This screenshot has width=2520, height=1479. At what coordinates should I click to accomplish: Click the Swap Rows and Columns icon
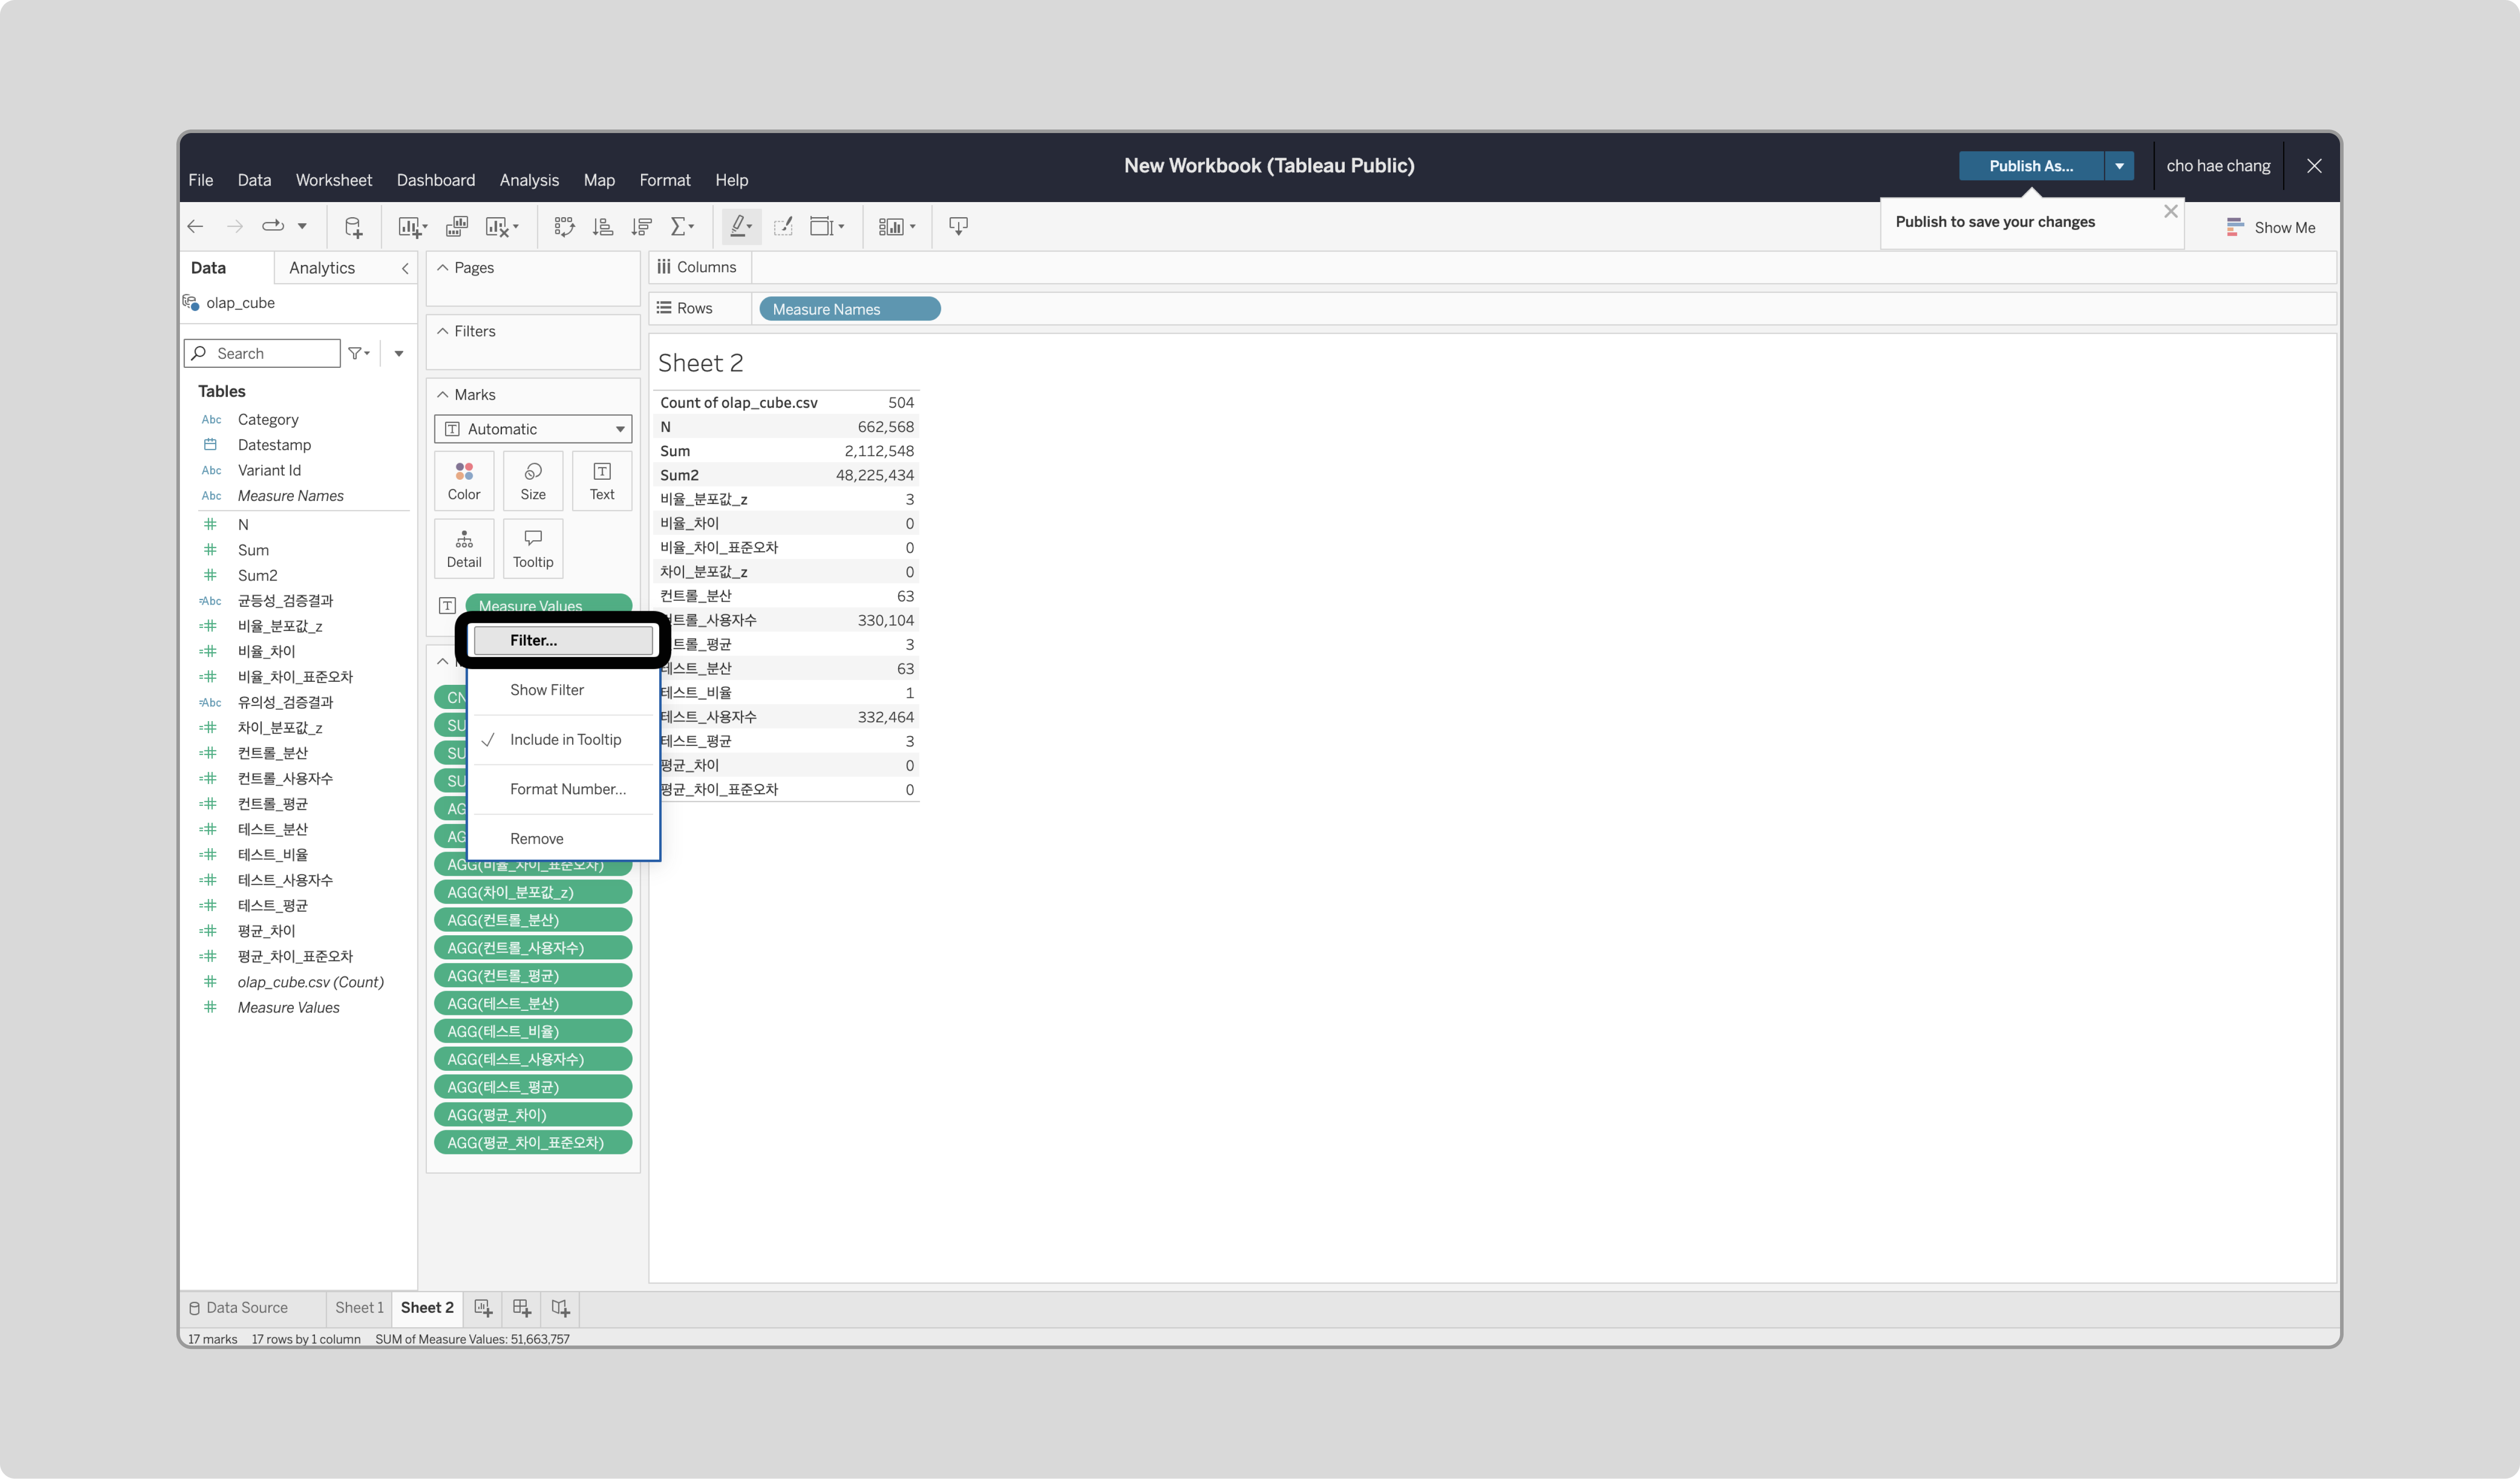[565, 227]
